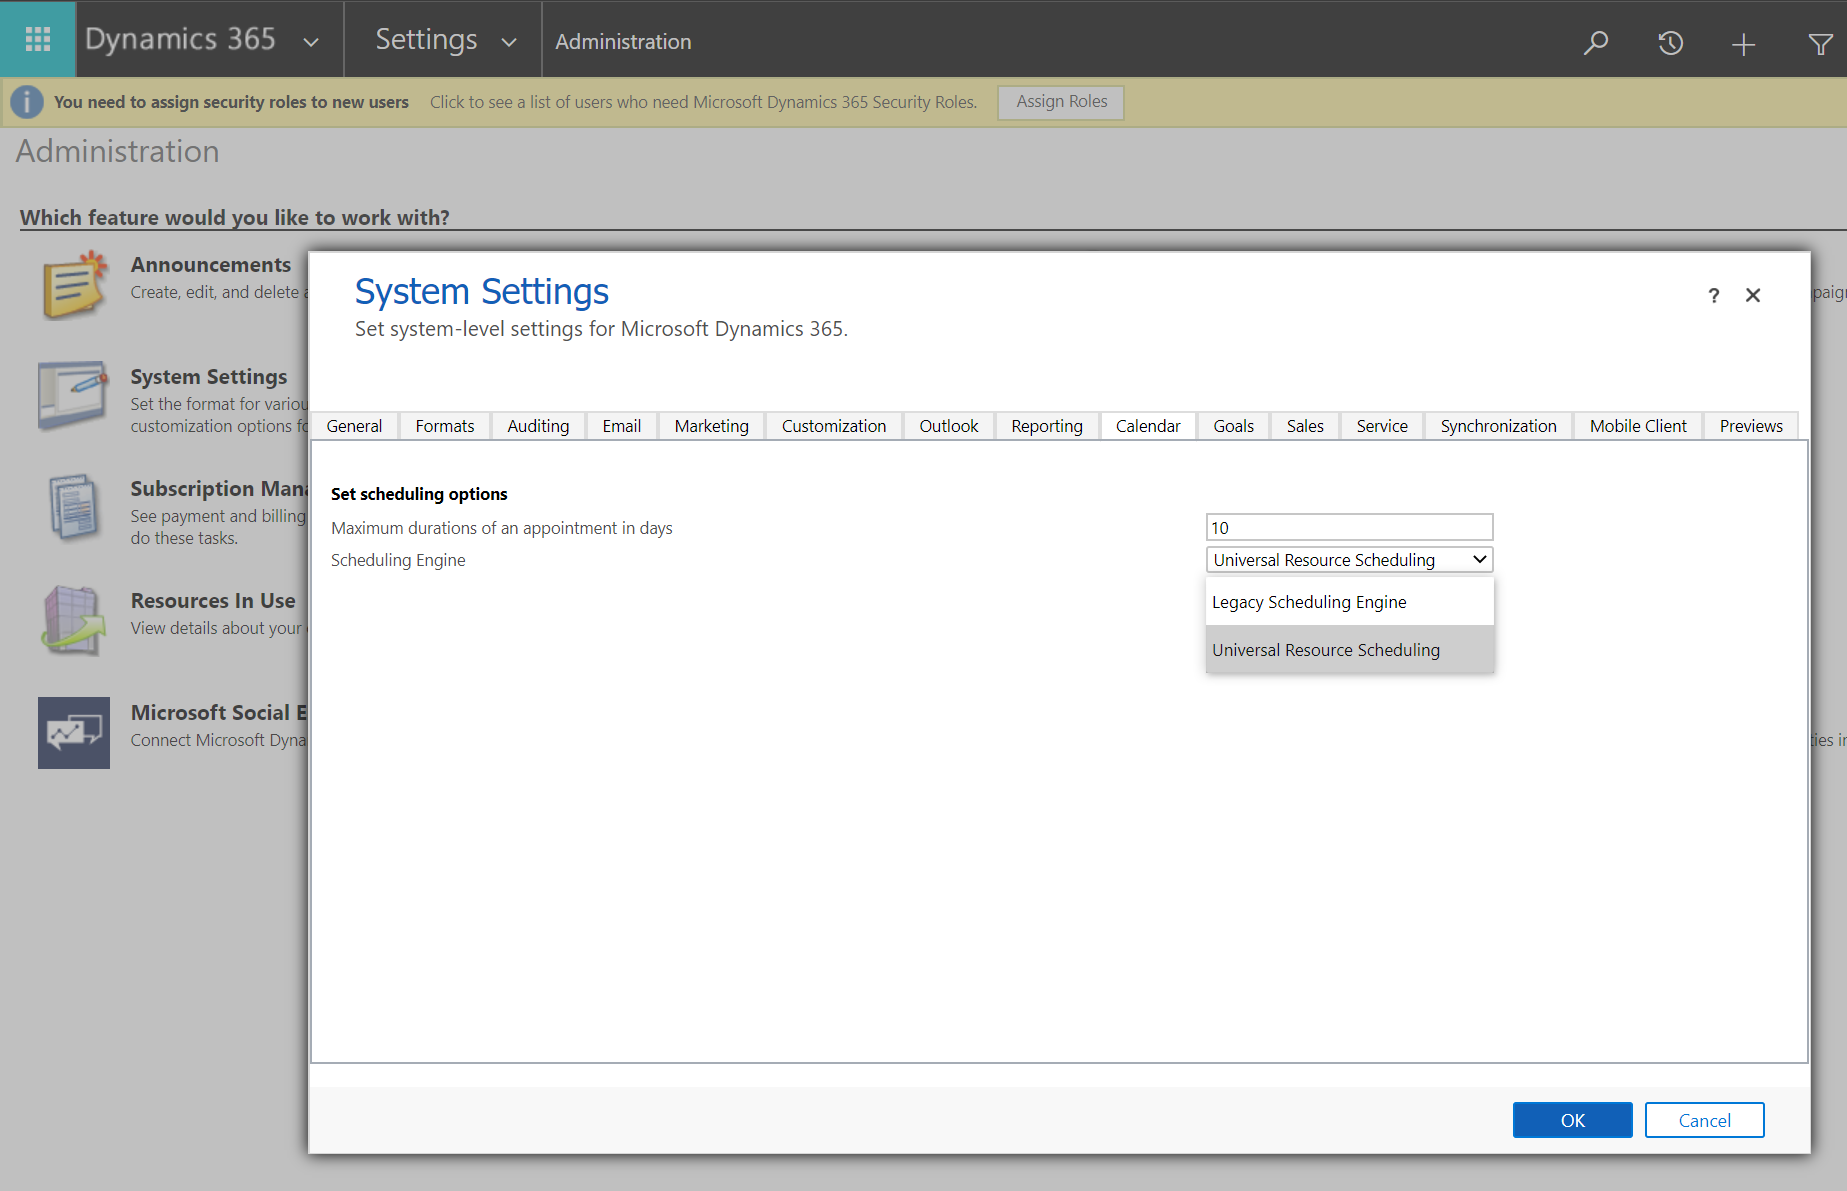
Task: Open the System Settings link in background
Action: pos(209,377)
